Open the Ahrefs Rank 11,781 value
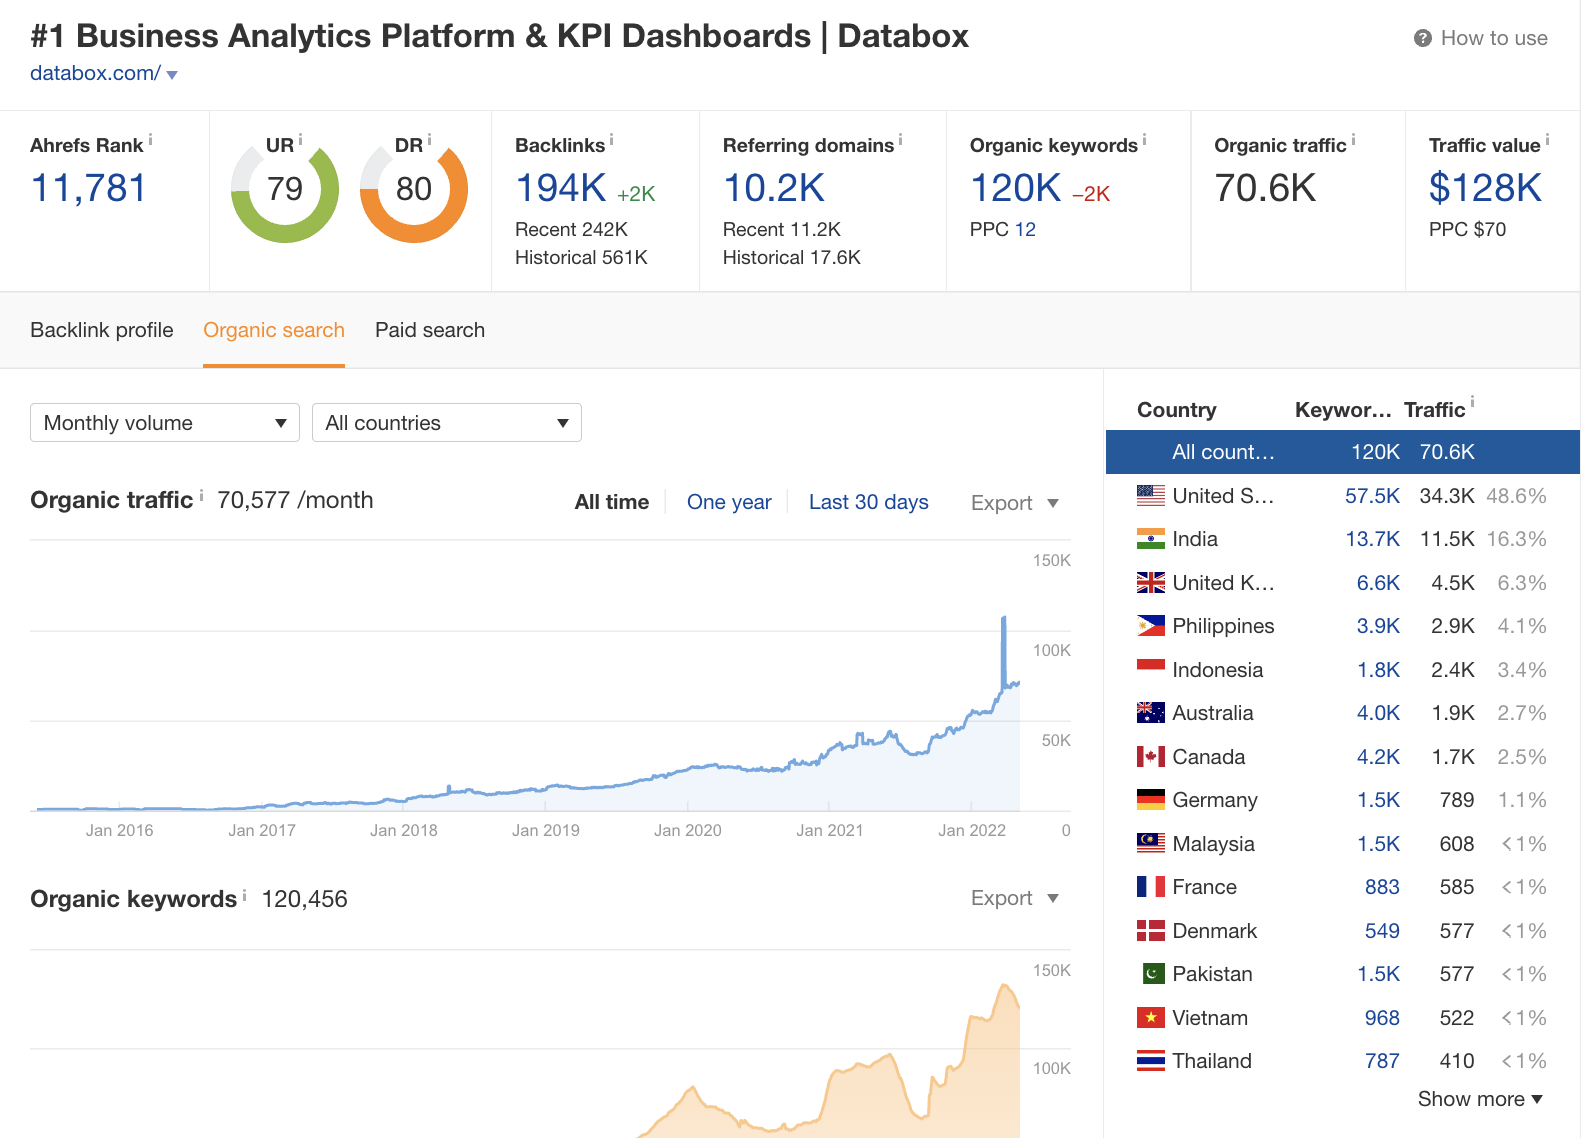This screenshot has width=1590, height=1138. 89,188
